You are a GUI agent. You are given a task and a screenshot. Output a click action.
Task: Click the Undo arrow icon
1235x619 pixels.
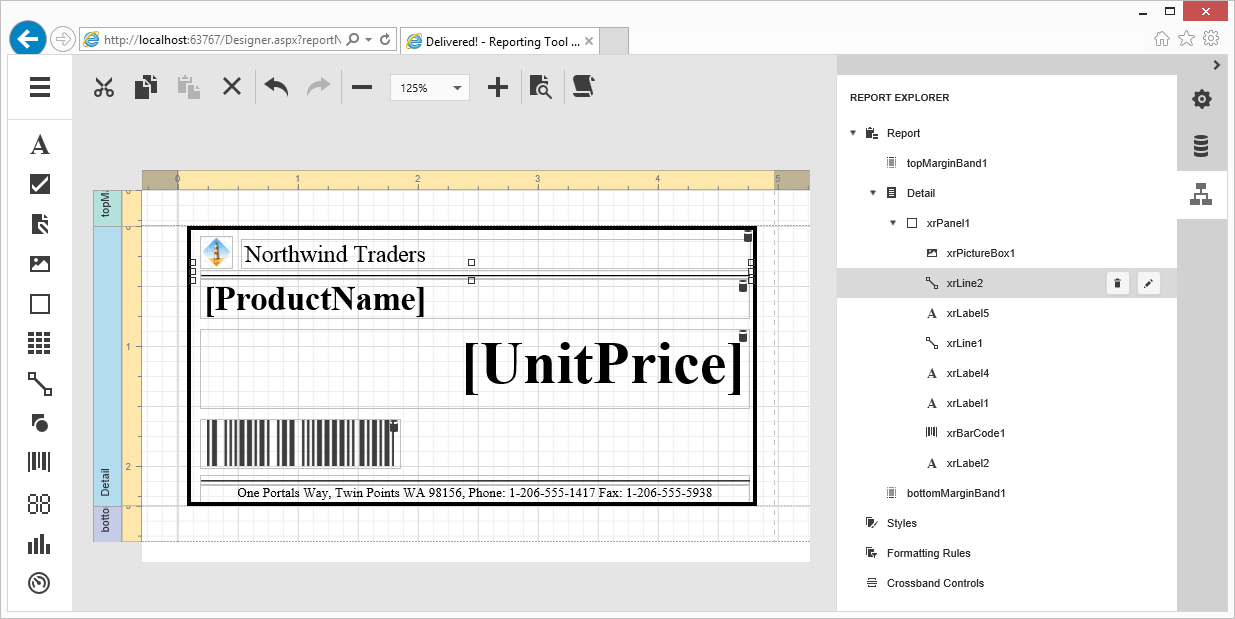pos(276,87)
